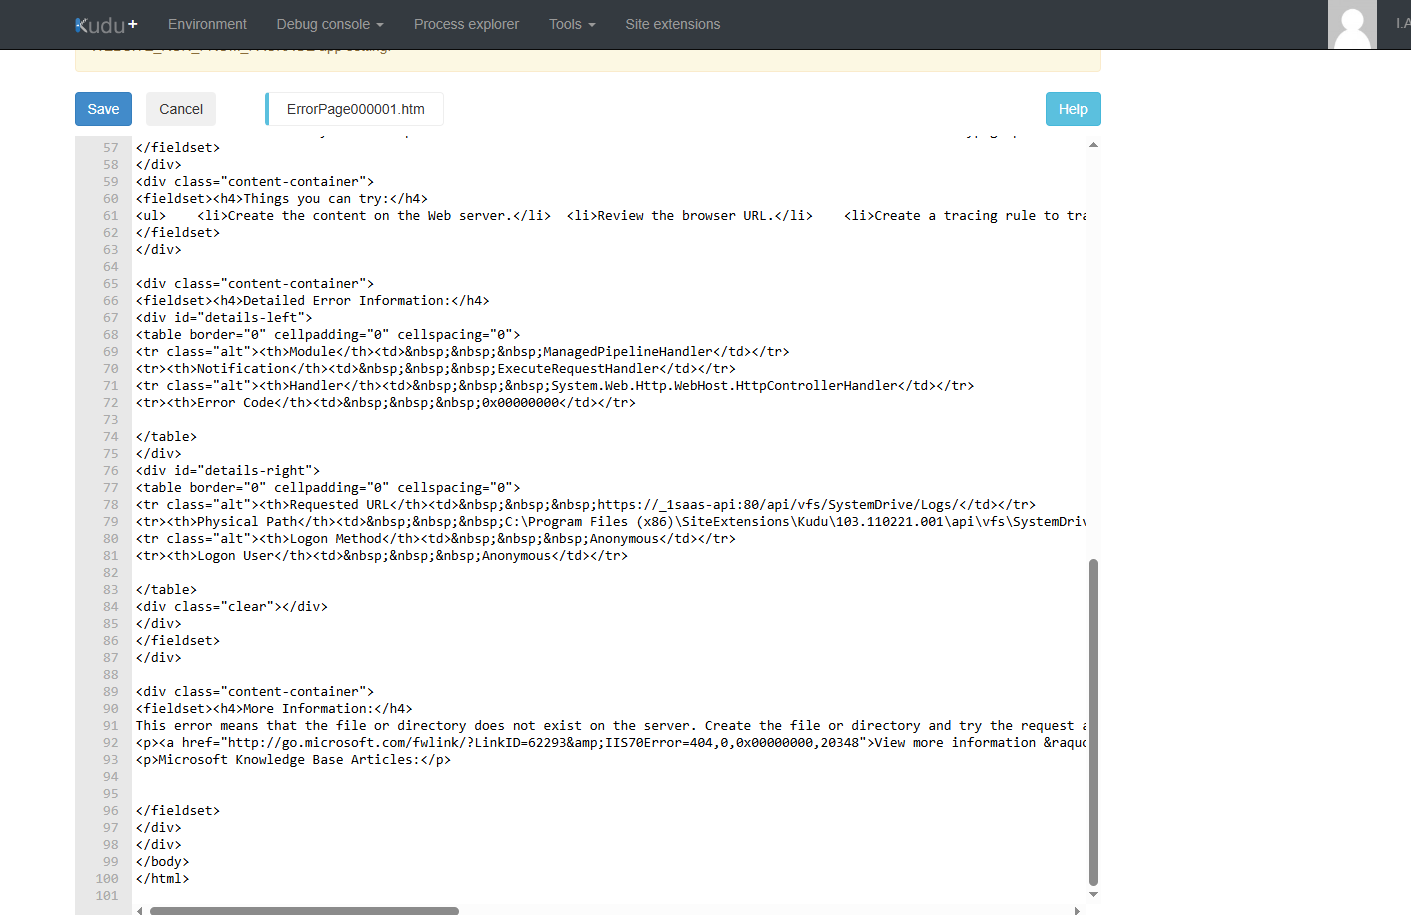Click the vertical scrollbar thumb in editor
The width and height of the screenshot is (1411, 915).
click(1093, 720)
